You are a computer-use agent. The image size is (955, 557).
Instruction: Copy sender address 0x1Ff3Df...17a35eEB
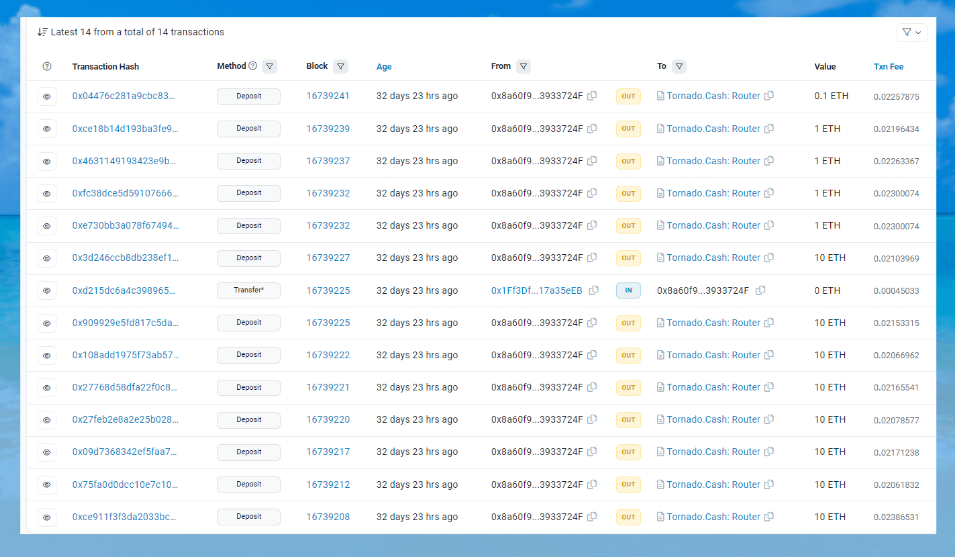coord(593,291)
